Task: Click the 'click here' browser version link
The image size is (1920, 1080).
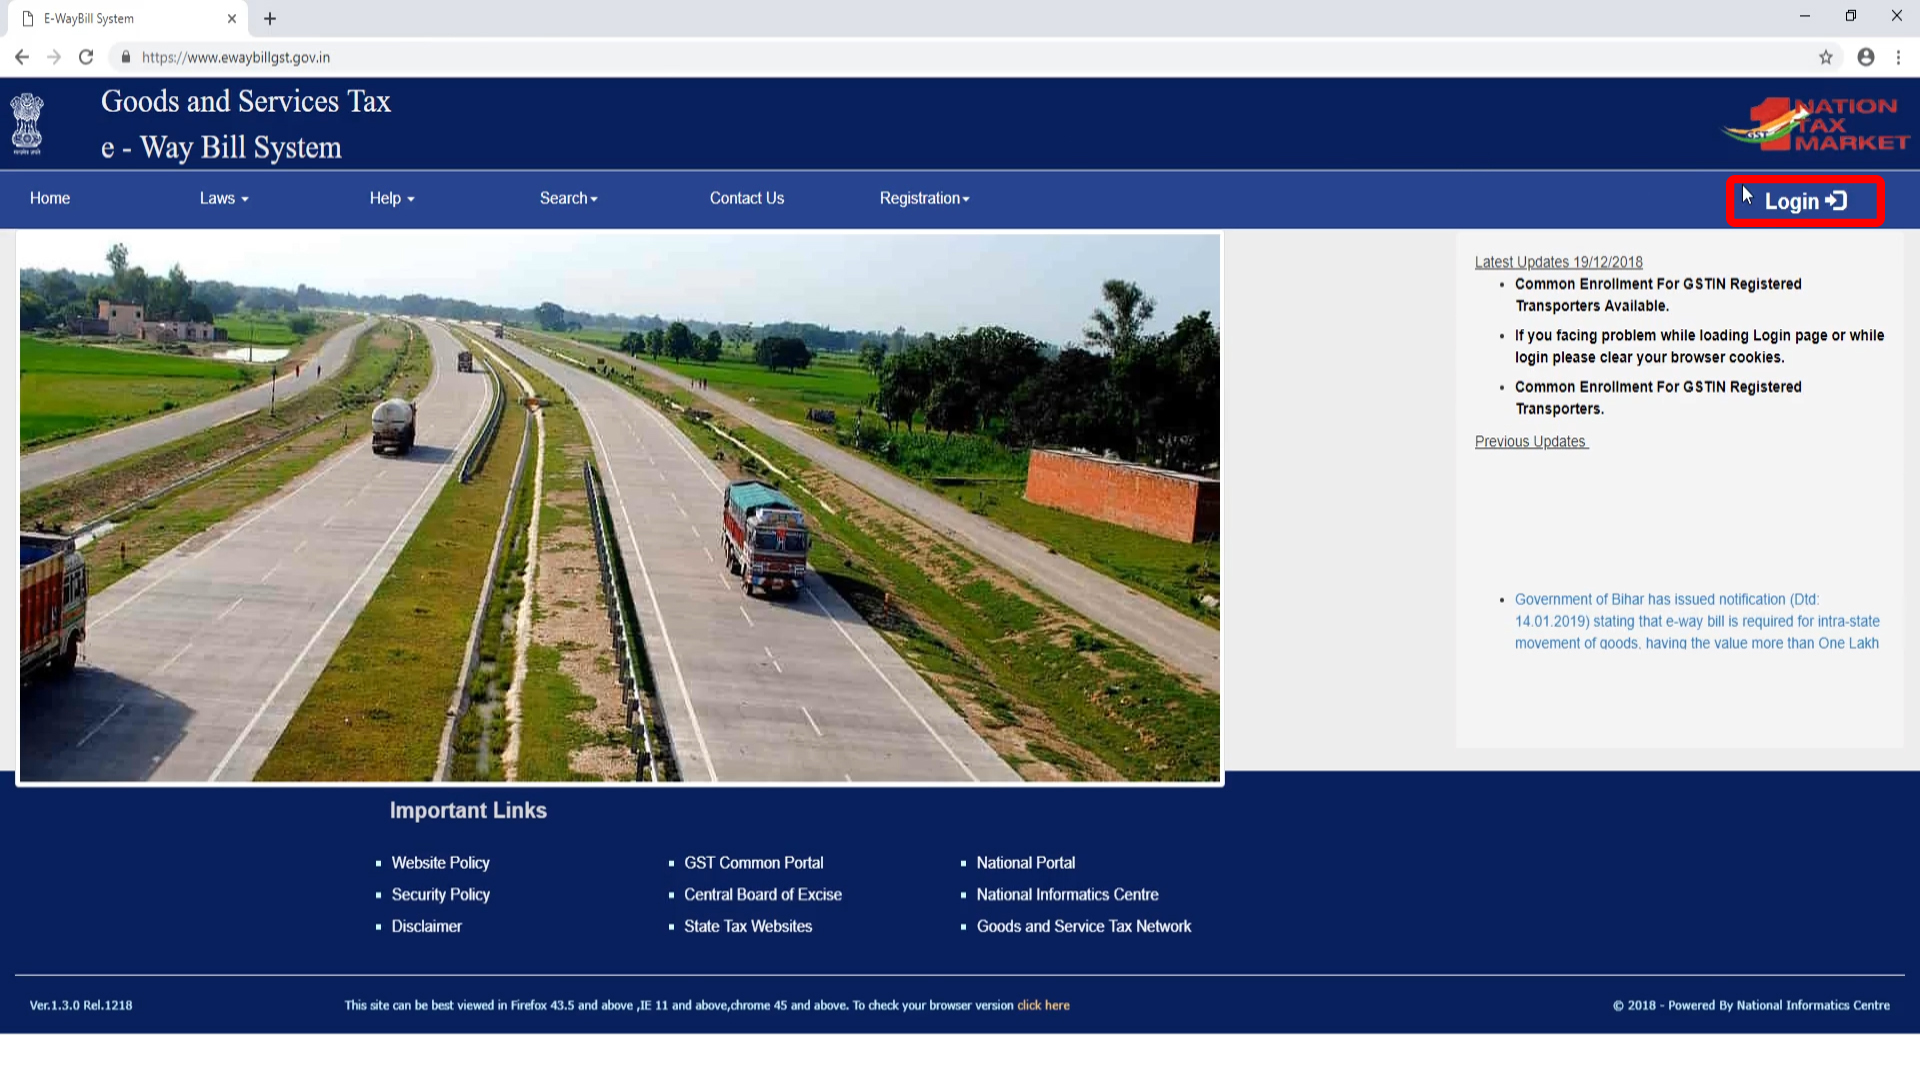Action: point(1043,1005)
